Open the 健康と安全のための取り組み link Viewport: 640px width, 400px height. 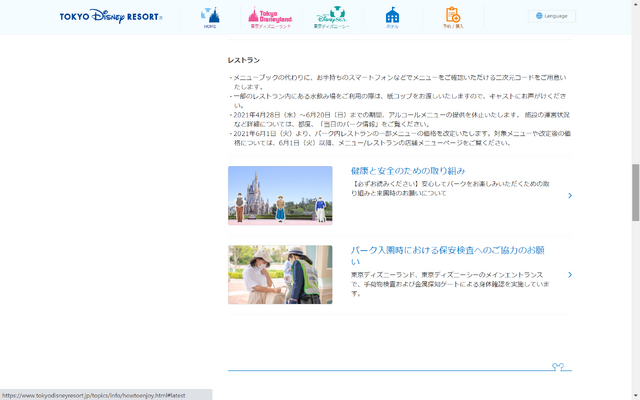[408, 171]
